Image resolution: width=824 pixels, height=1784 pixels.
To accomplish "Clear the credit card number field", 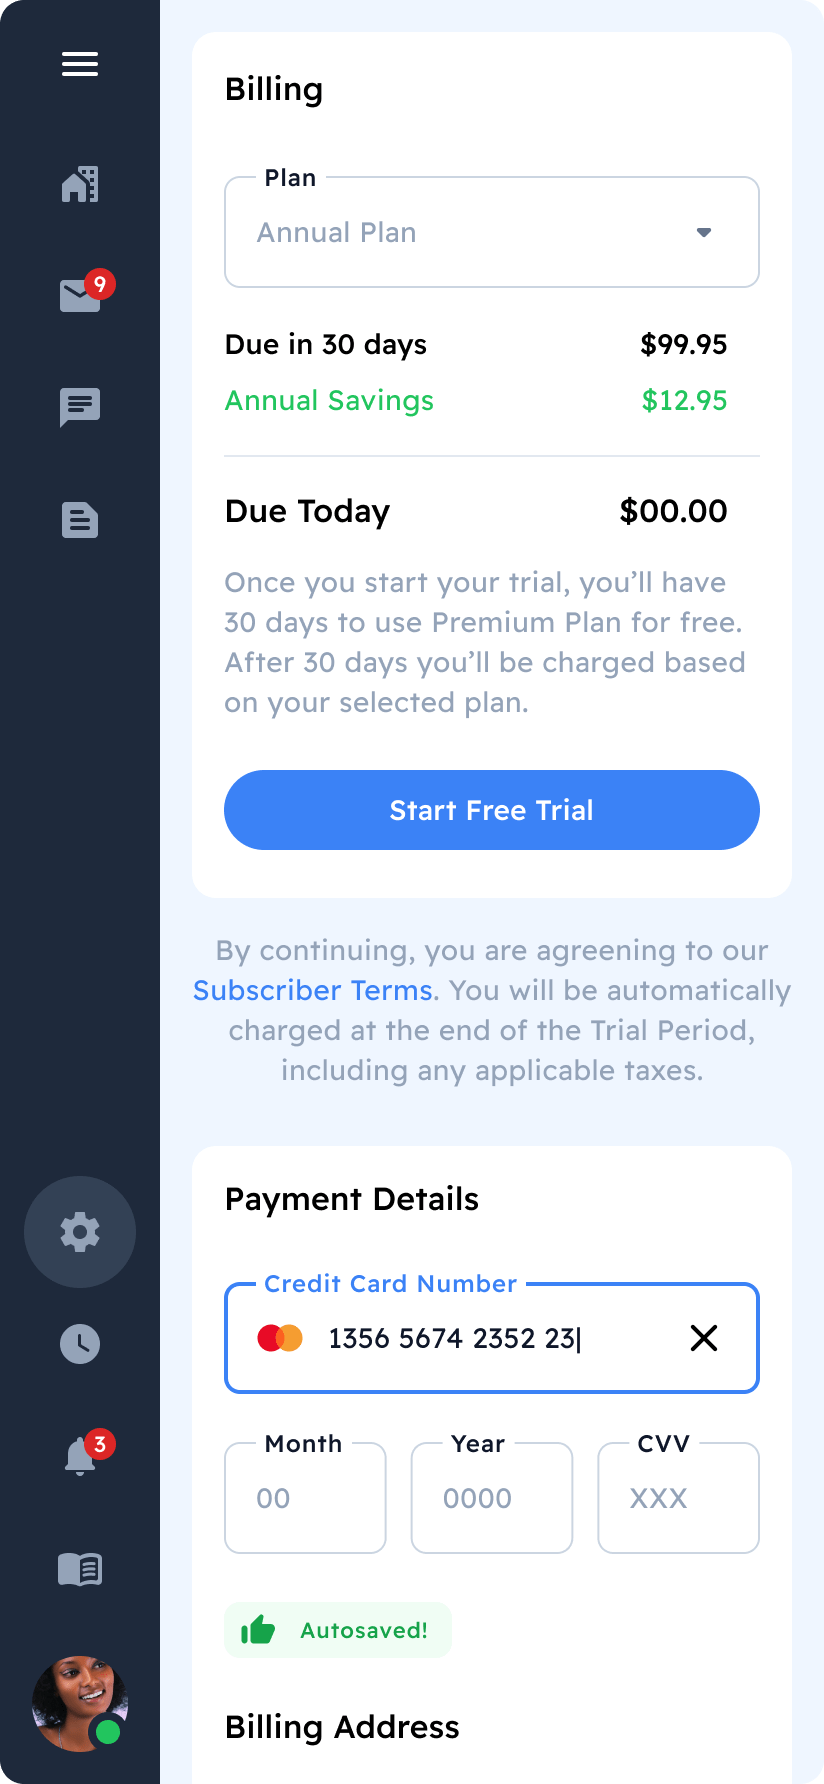I will coord(704,1337).
